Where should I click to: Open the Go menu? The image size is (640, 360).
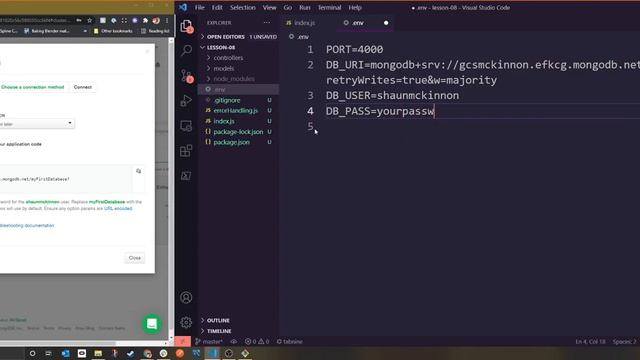click(288, 7)
